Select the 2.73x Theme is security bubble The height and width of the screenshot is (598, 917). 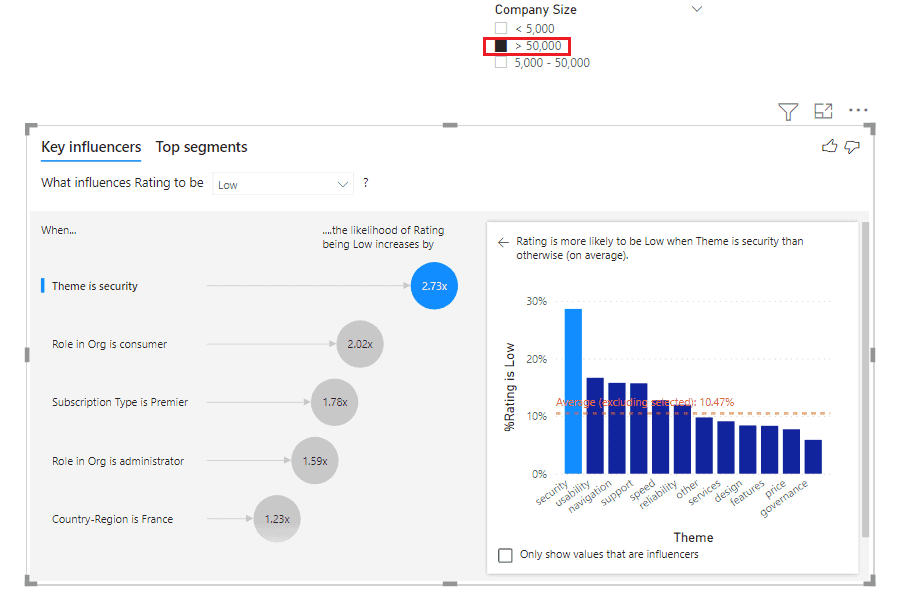tap(435, 286)
